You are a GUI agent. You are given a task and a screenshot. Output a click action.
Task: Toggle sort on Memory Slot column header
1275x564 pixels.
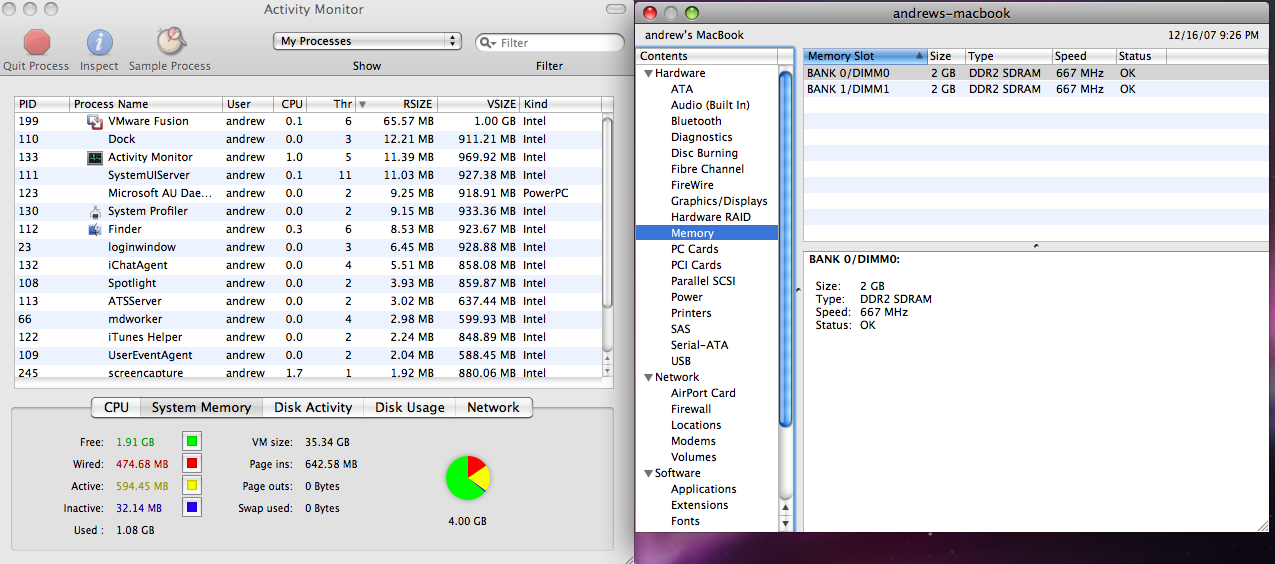(x=866, y=56)
